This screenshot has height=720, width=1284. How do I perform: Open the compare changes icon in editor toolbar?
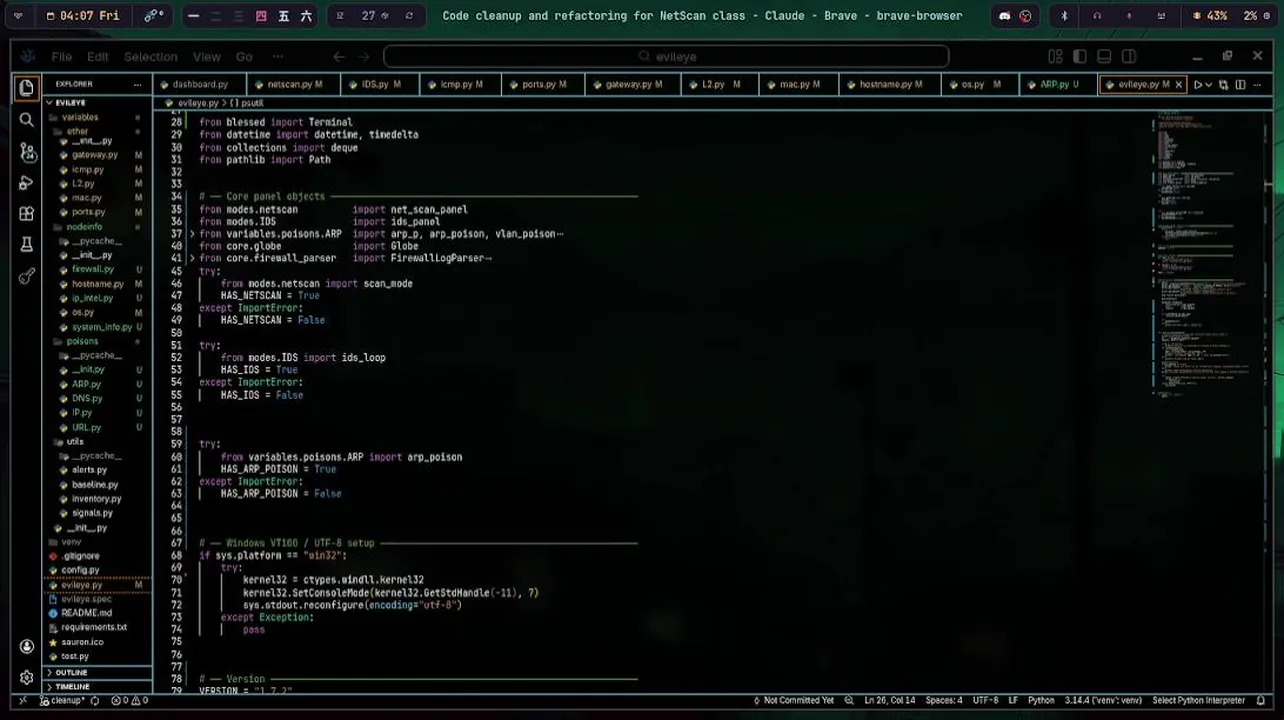[1223, 85]
